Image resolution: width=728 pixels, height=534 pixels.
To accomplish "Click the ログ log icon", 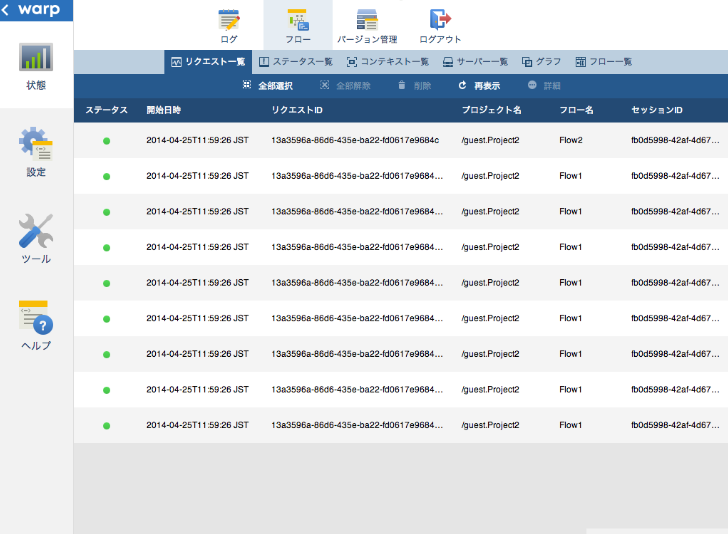I will (x=229, y=20).
